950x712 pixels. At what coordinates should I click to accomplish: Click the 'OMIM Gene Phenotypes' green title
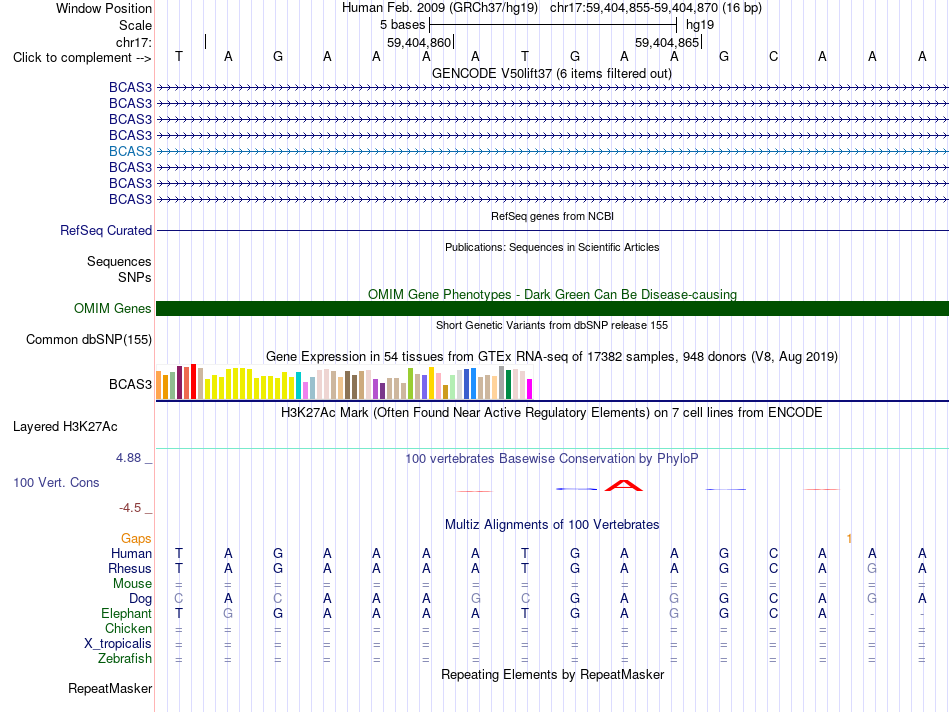553,294
